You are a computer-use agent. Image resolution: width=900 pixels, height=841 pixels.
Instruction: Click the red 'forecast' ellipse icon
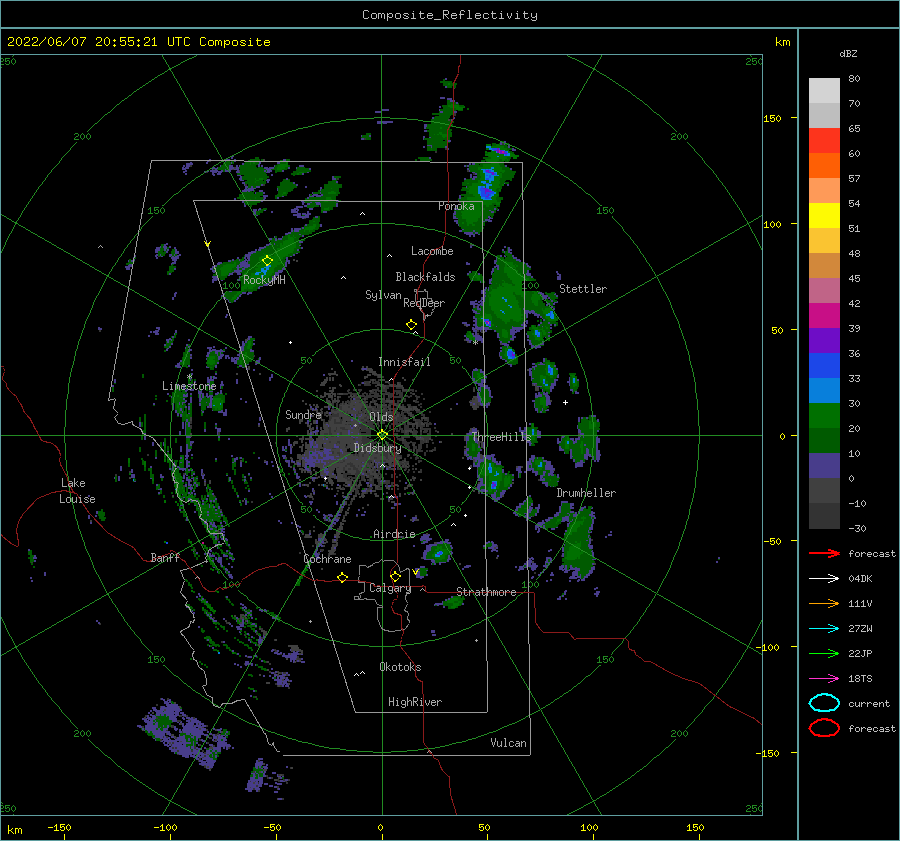[824, 728]
